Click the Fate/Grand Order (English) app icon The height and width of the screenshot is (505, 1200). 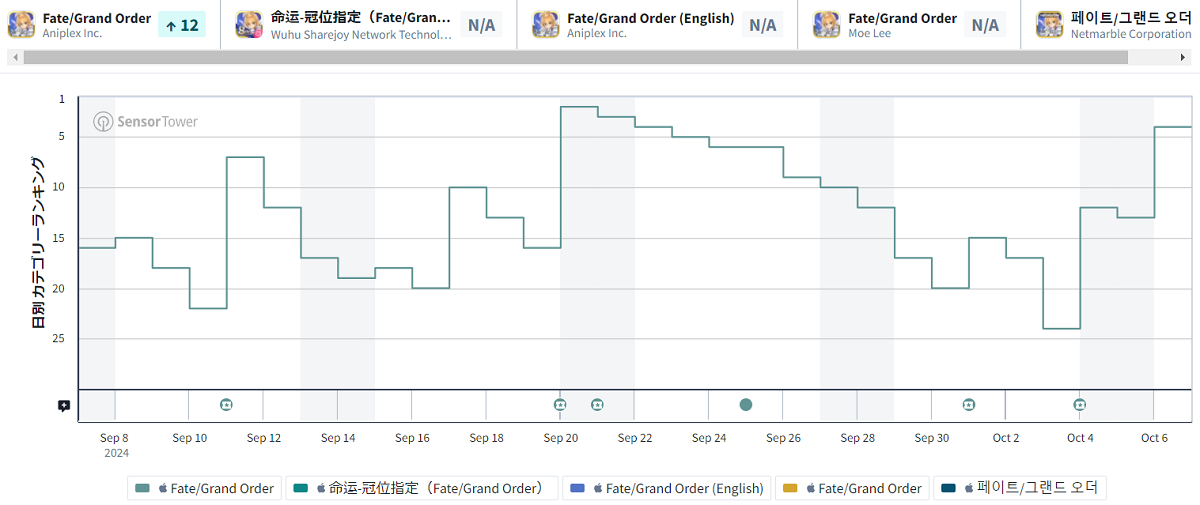tap(546, 25)
